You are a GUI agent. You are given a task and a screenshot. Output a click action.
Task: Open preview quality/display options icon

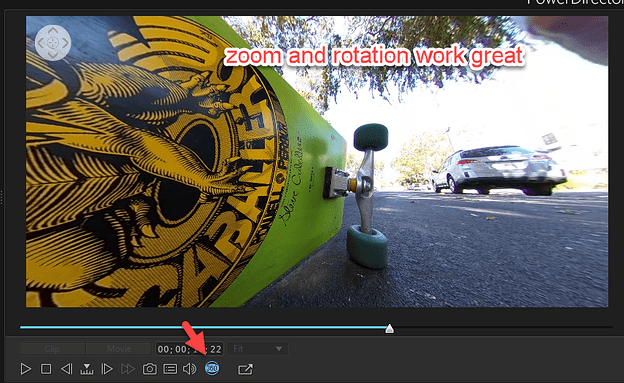click(x=170, y=369)
